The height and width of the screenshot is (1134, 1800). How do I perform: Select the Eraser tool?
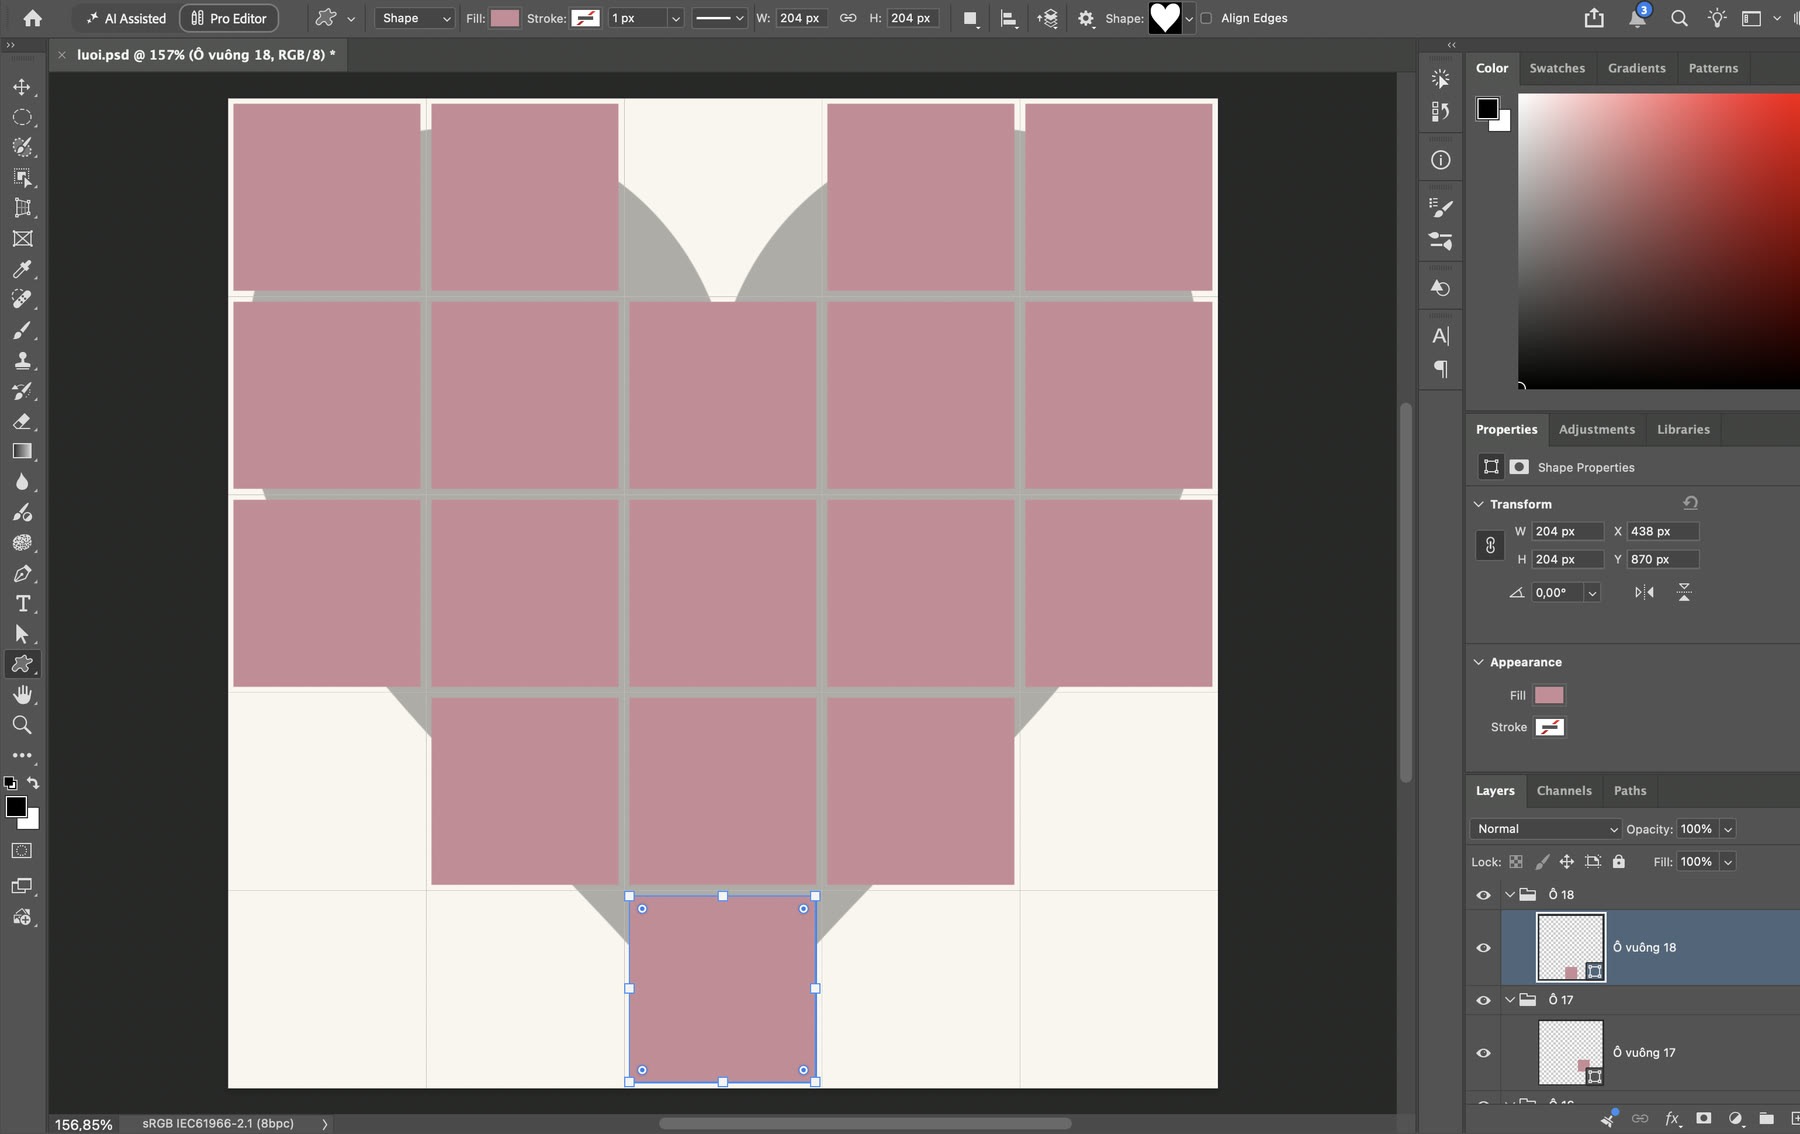(22, 421)
